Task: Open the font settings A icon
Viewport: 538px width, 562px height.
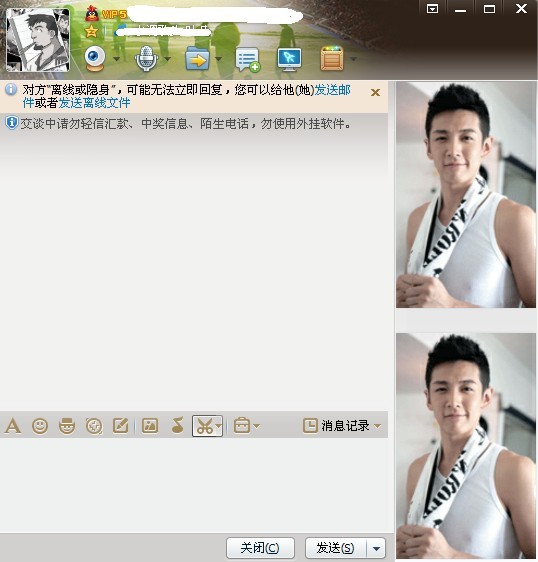Action: click(x=13, y=426)
